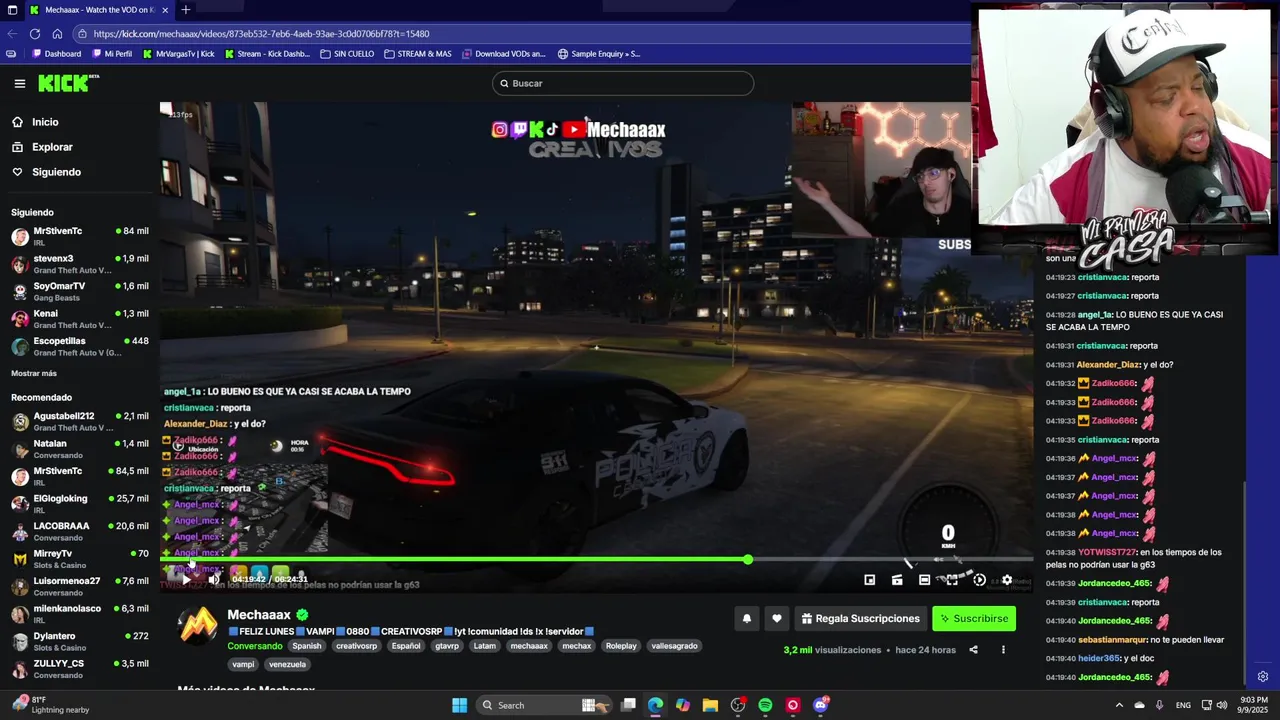Open the SIN CUELLO bookmarks folder

click(347, 54)
